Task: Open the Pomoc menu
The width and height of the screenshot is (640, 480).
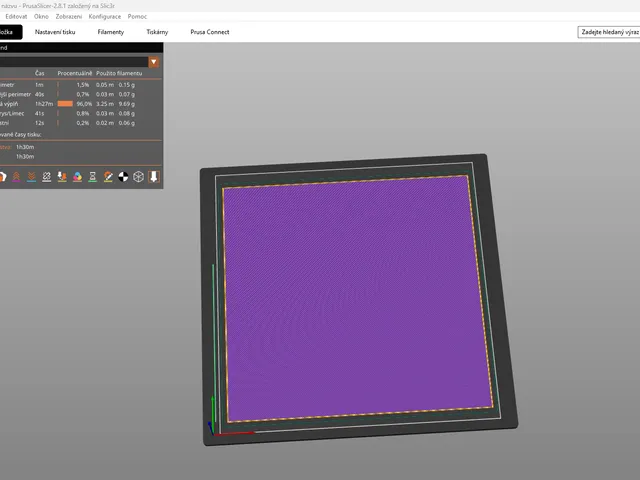Action: click(x=137, y=17)
